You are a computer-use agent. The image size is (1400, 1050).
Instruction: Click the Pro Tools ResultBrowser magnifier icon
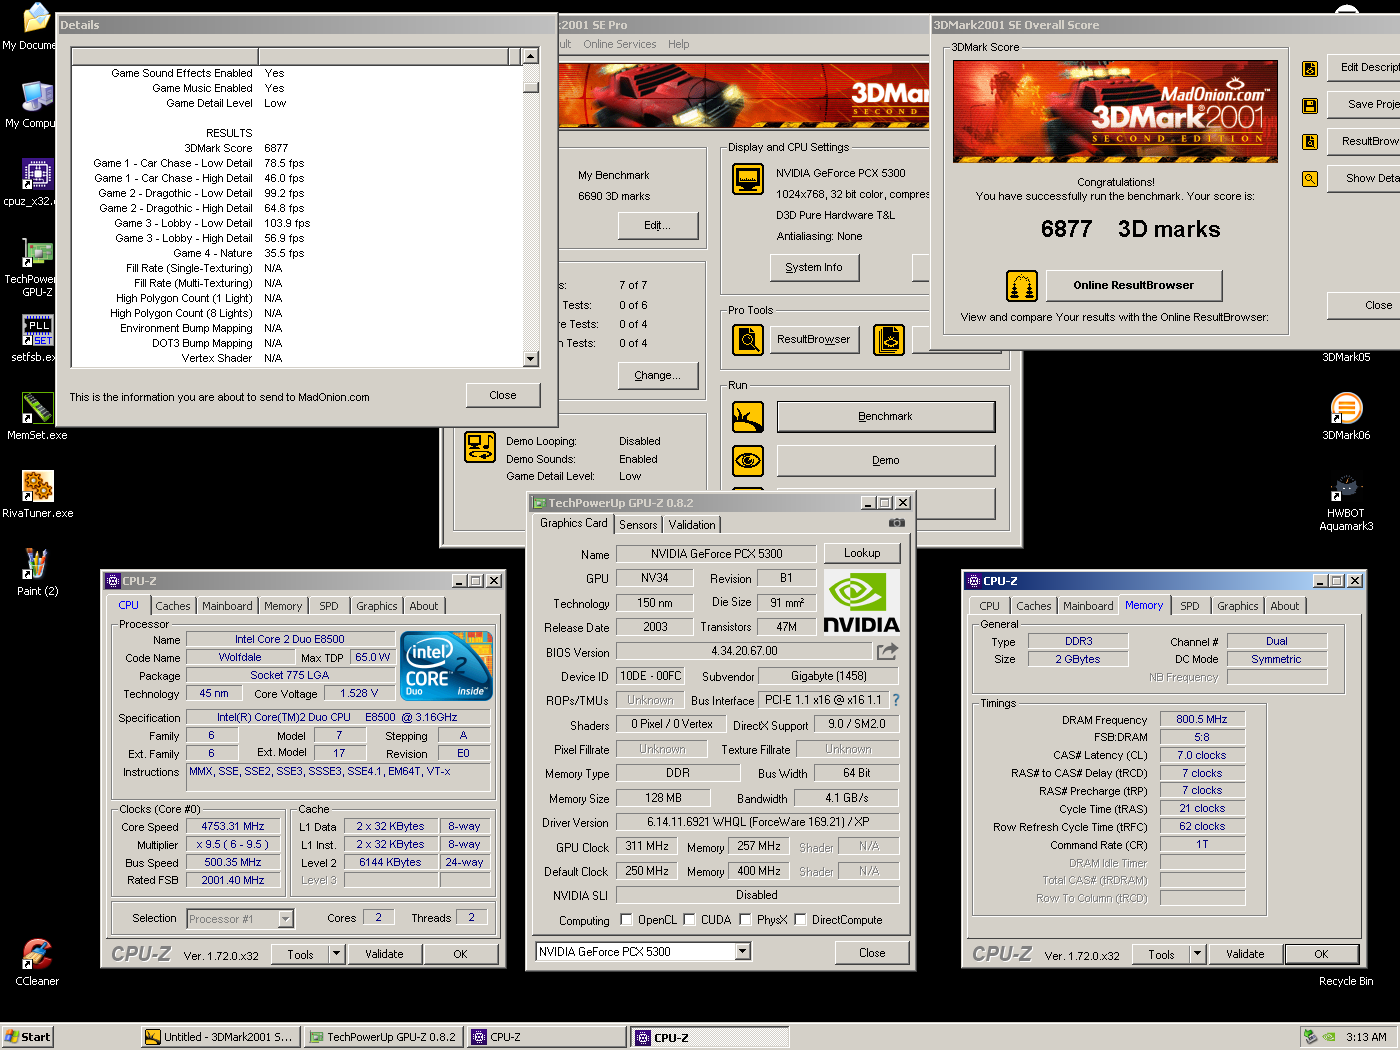(x=748, y=340)
